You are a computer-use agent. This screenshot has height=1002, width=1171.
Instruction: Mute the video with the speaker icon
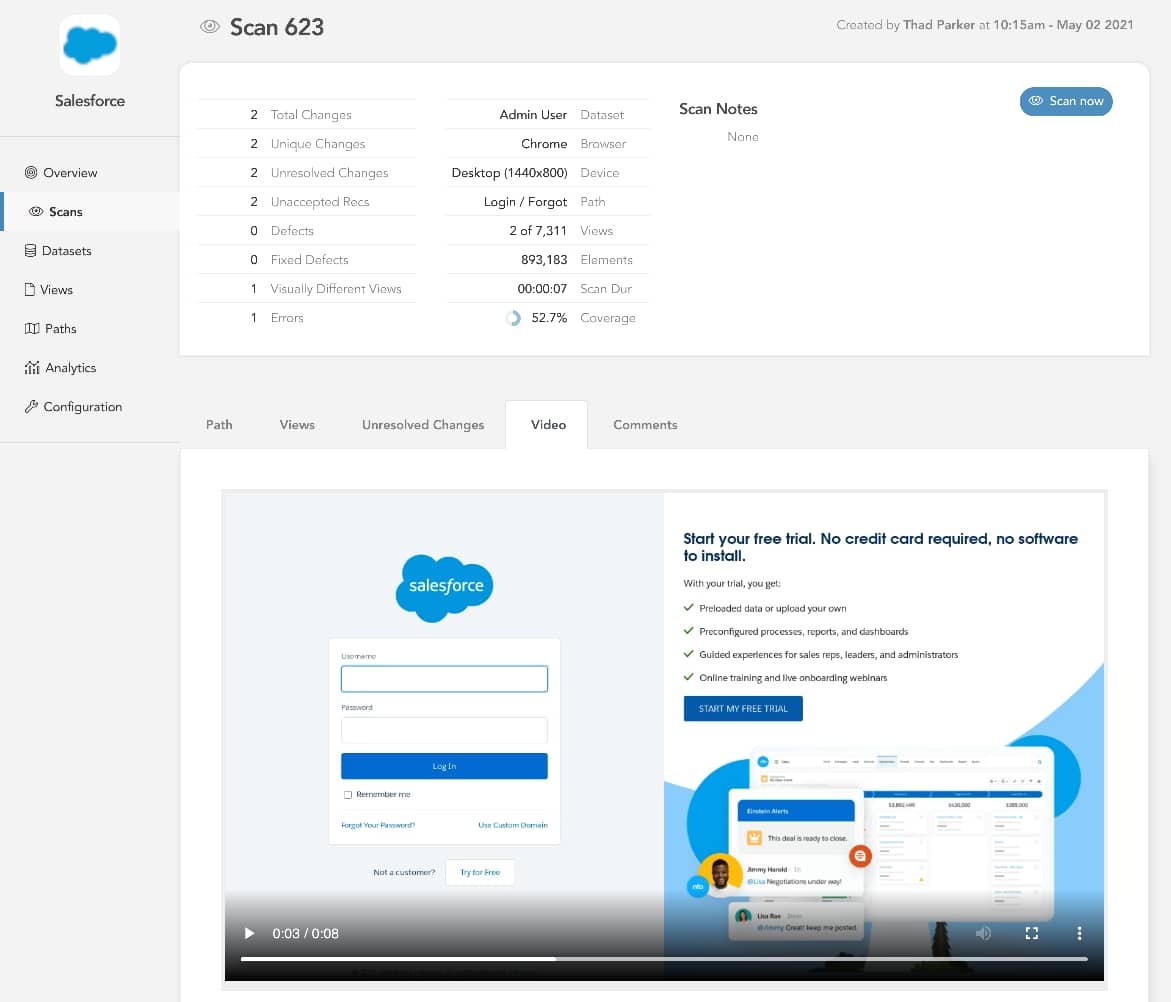coord(984,933)
